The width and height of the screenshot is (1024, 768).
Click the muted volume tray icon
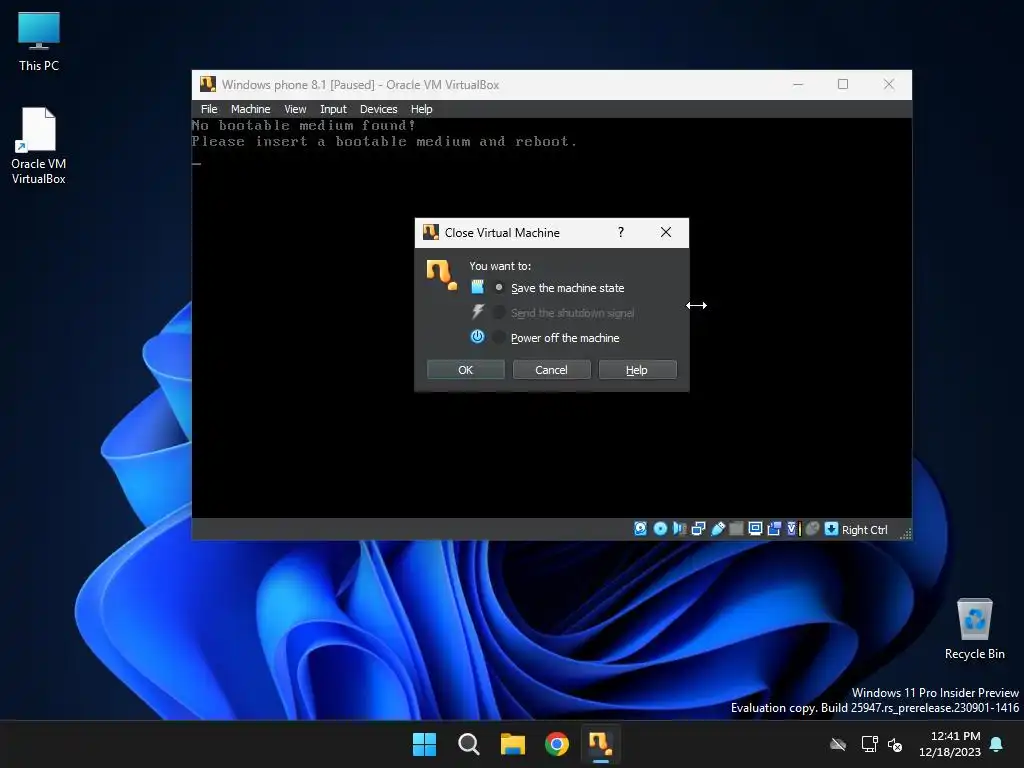(x=895, y=744)
